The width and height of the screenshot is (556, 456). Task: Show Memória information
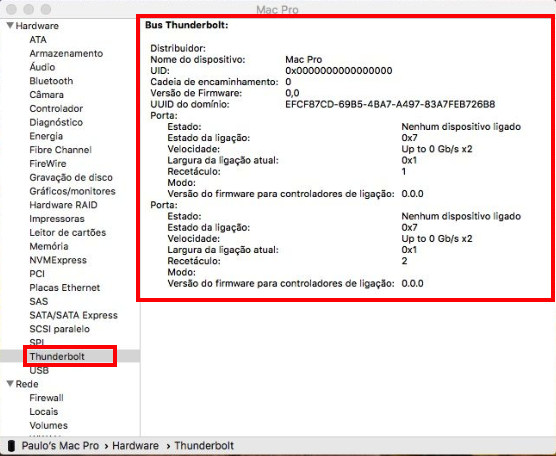click(x=49, y=246)
